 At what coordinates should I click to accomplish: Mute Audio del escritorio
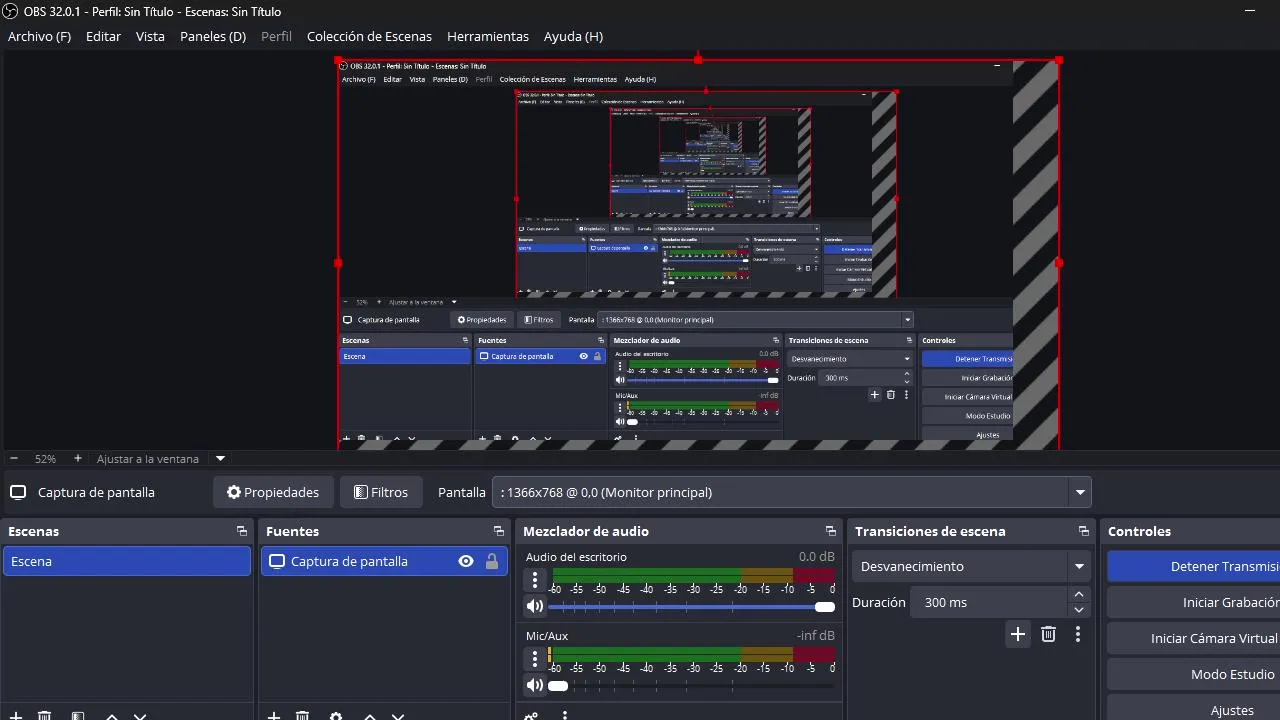535,606
